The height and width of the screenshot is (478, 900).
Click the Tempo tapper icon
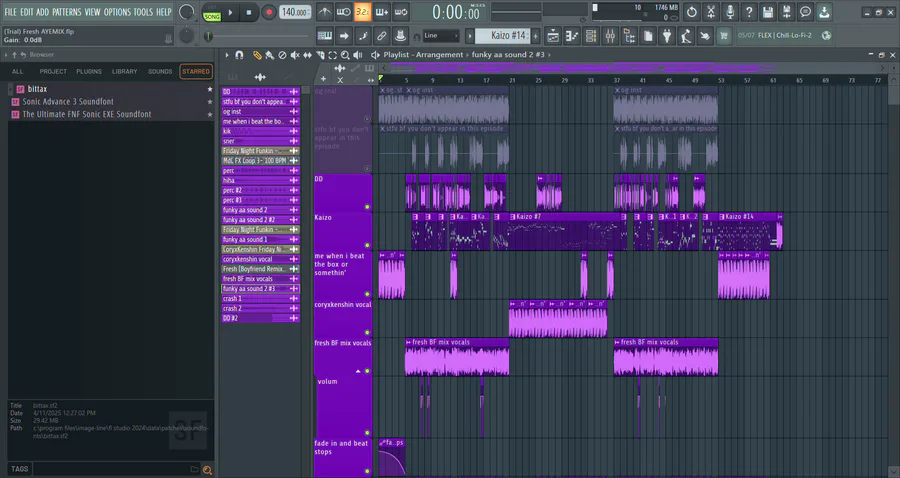[685, 36]
